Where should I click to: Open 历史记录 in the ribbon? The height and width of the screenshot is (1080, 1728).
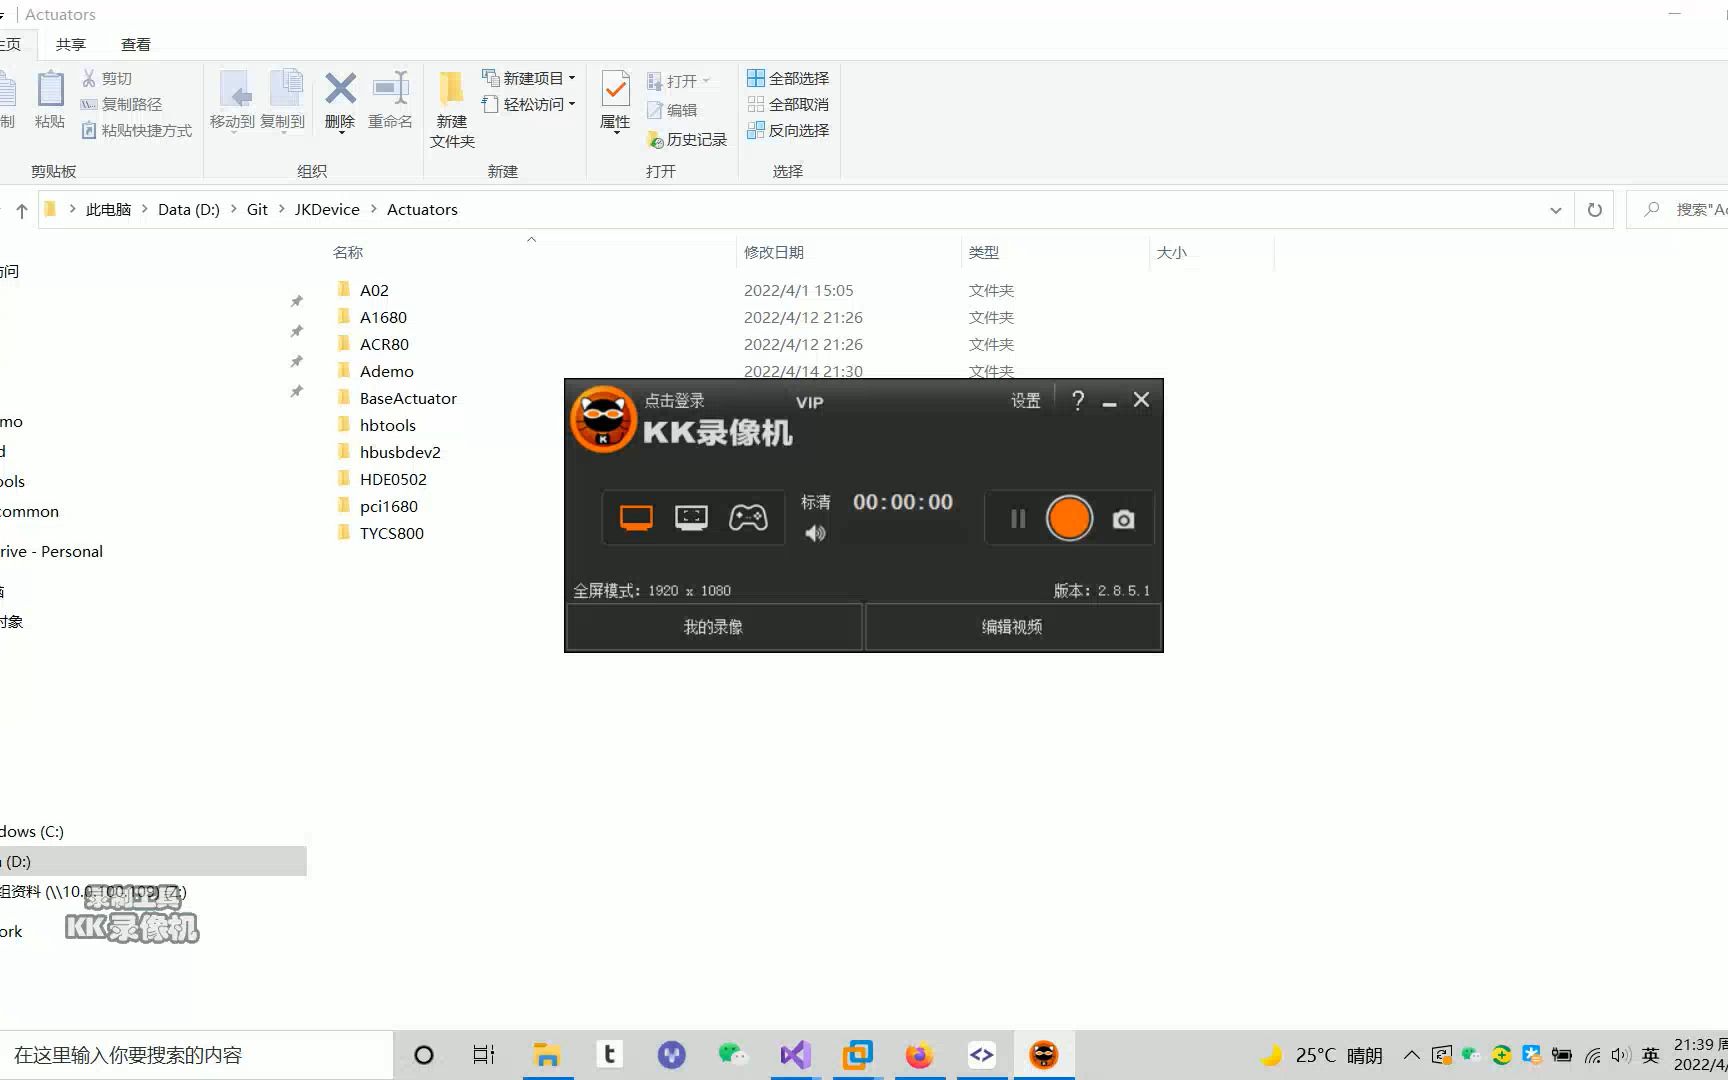click(687, 139)
